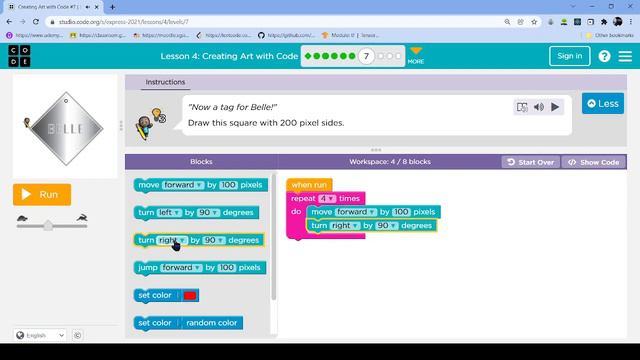Select the set color random color block
This screenshot has height=360, width=640.
pos(188,323)
